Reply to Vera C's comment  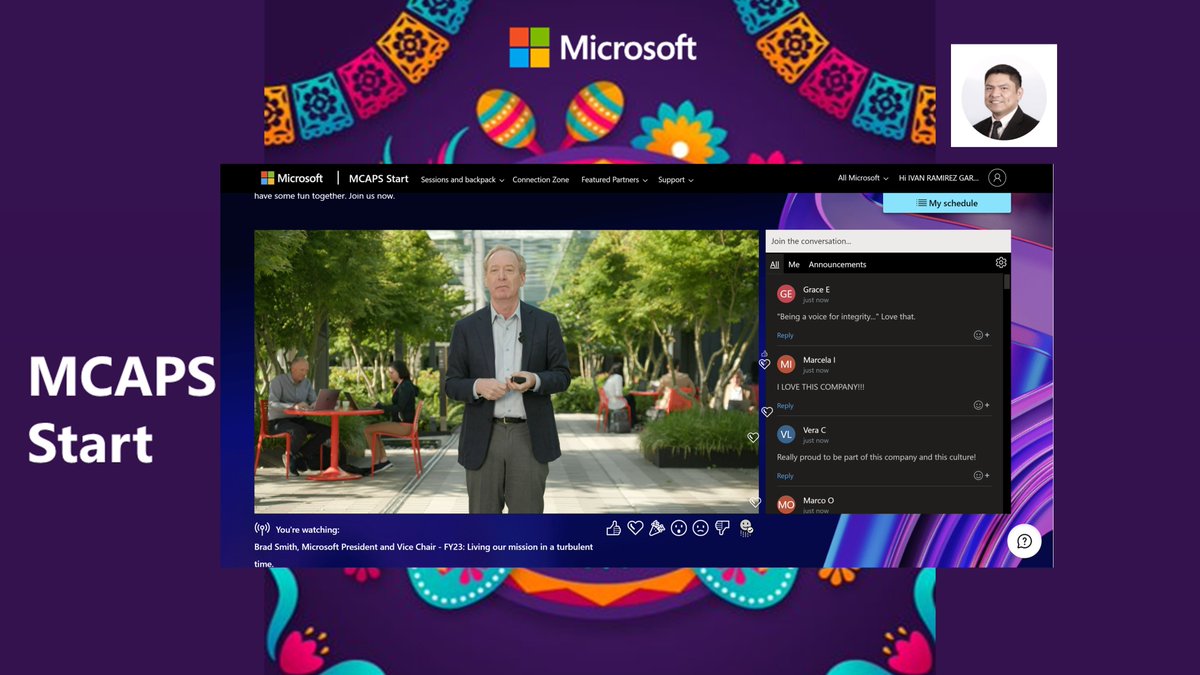click(x=785, y=476)
